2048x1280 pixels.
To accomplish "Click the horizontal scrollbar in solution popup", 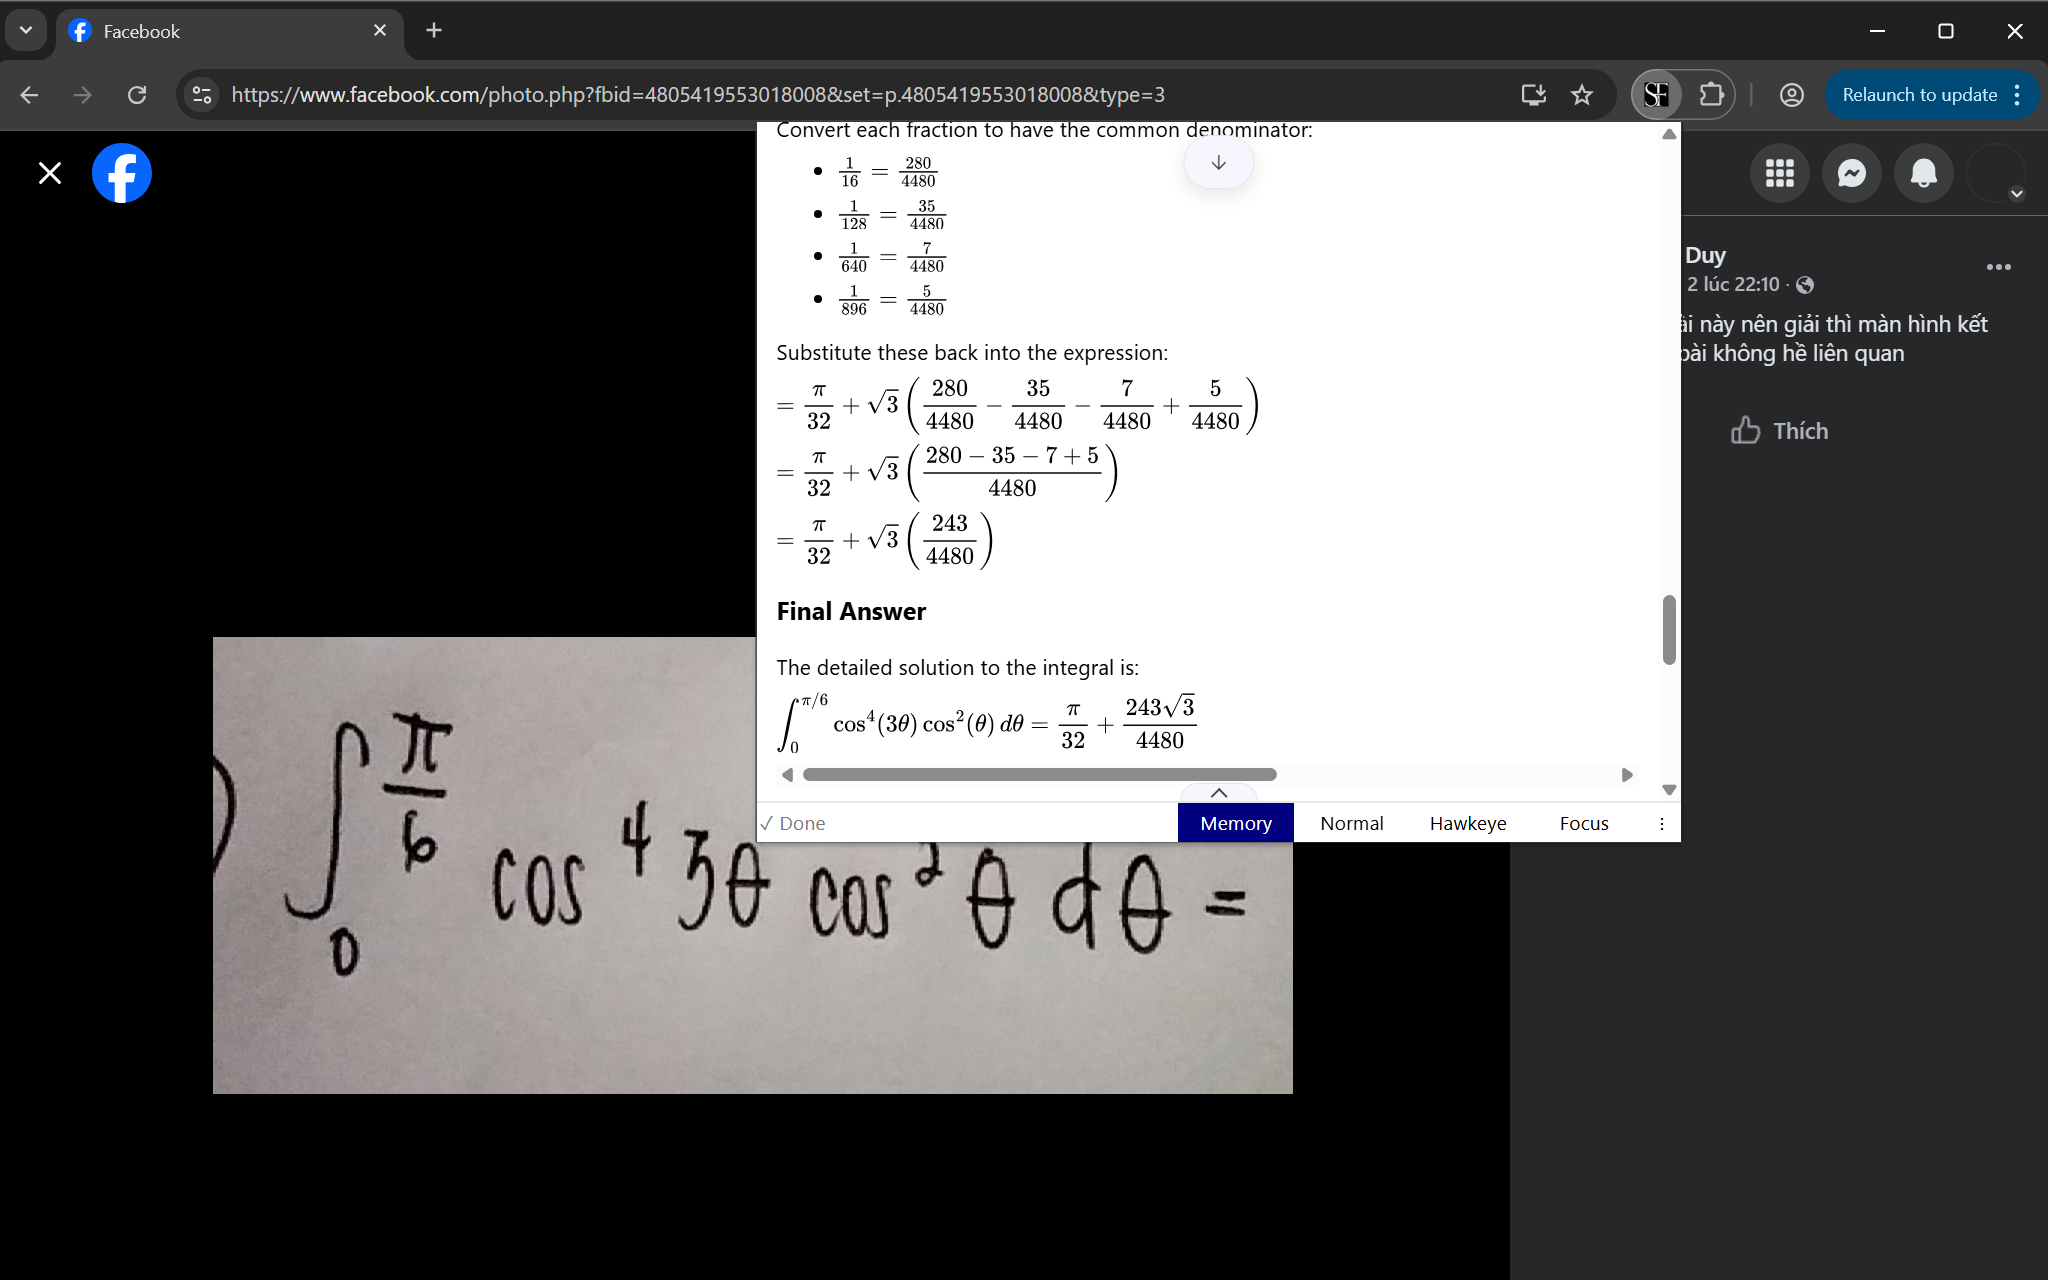I will [x=1039, y=775].
